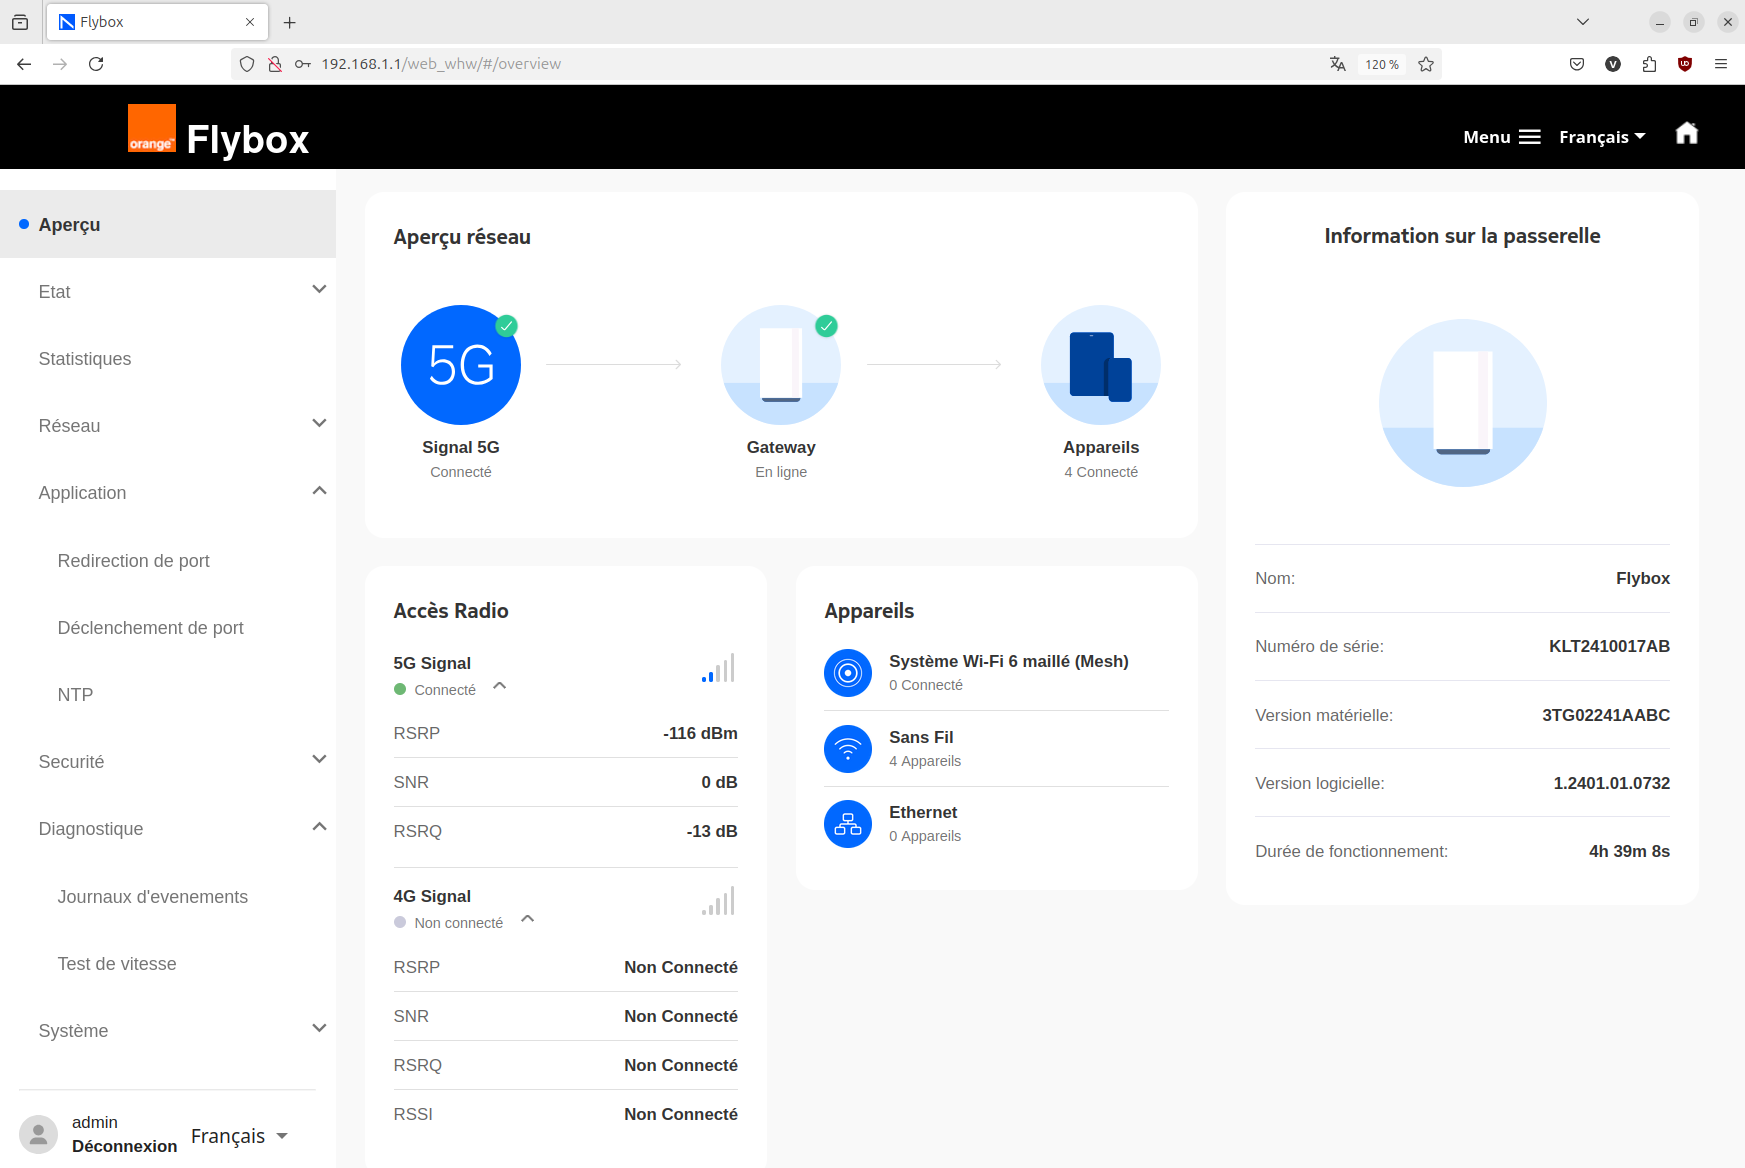
Task: Click the 4 Connecté devices text
Action: click(1101, 472)
